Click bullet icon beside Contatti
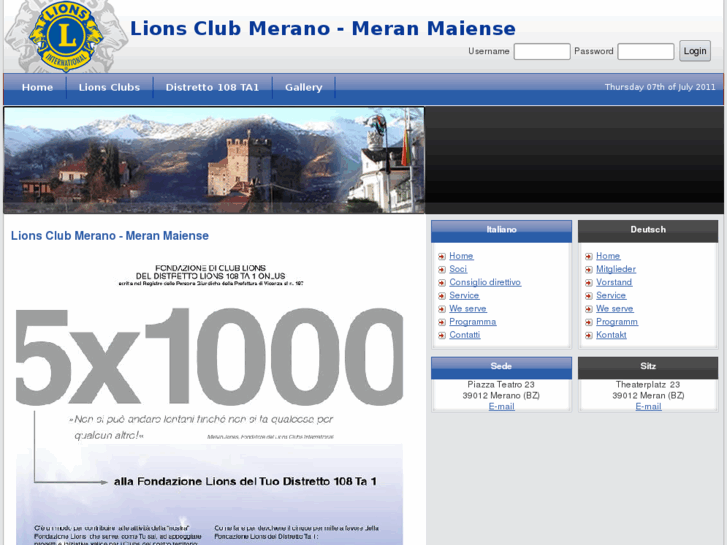 [441, 335]
